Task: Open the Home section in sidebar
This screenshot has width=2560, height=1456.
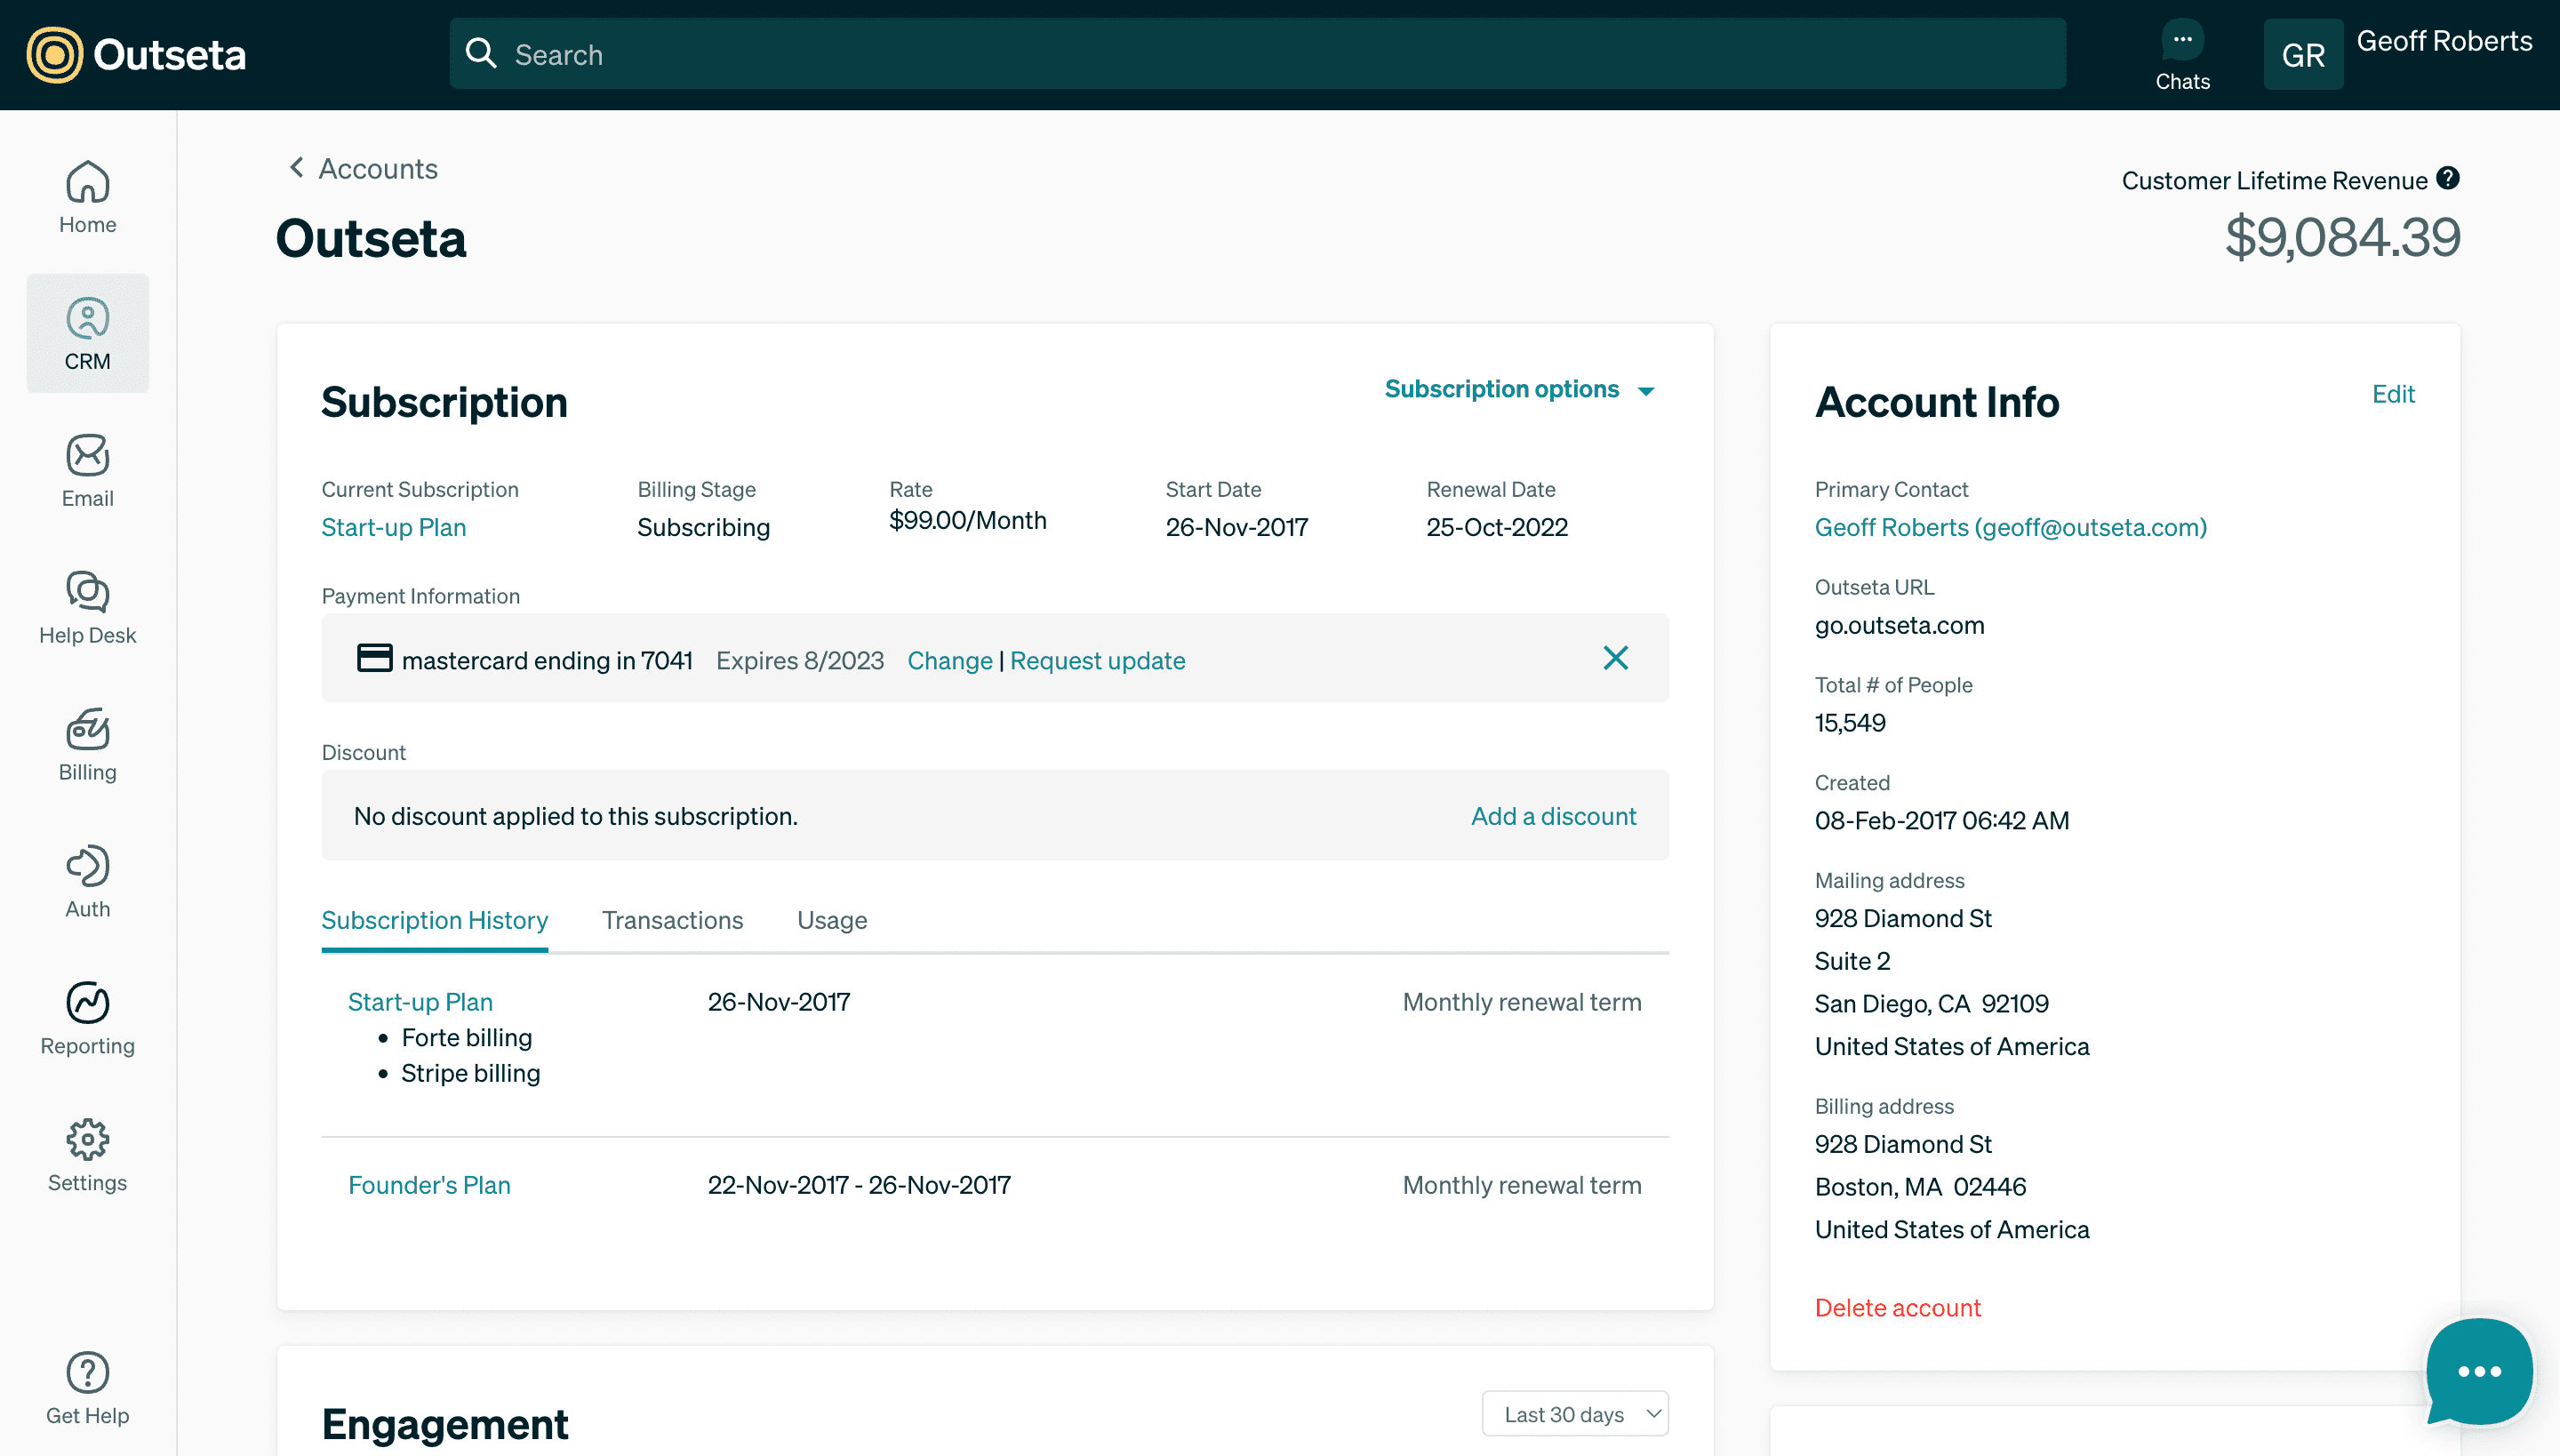Action: (87, 197)
